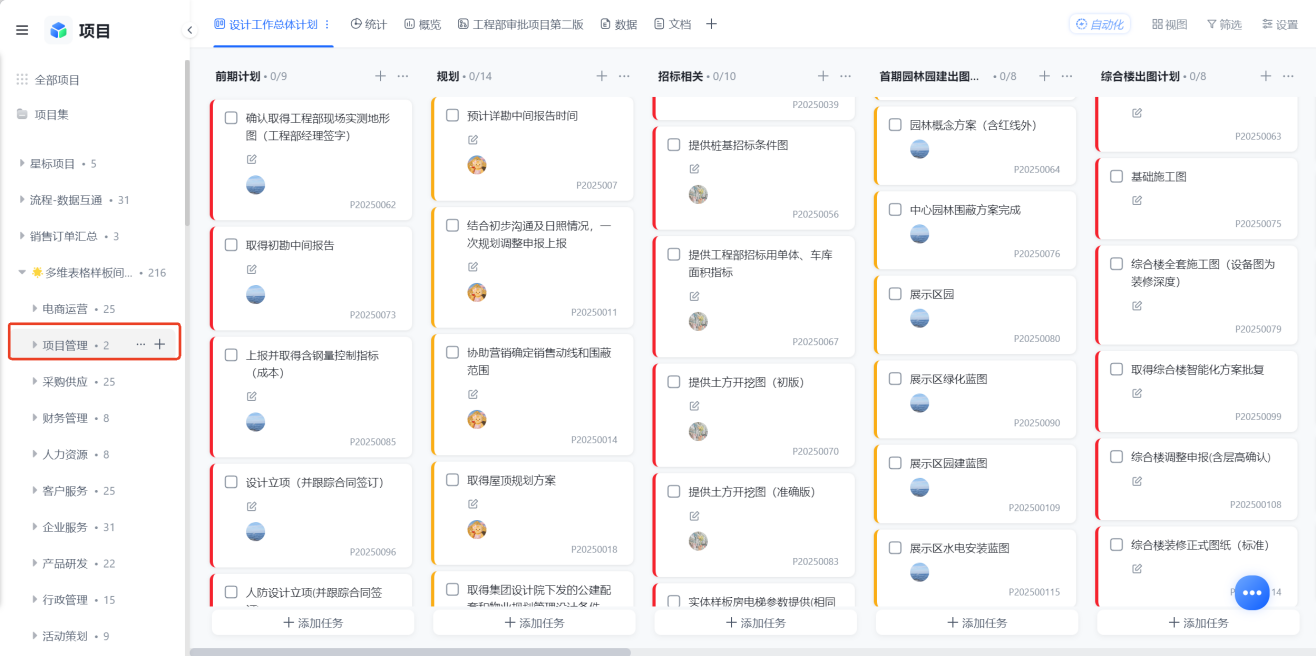Screen dimensions: 1316x656
Task: Click the horizontal scrollbar at bottom
Action: 410,652
